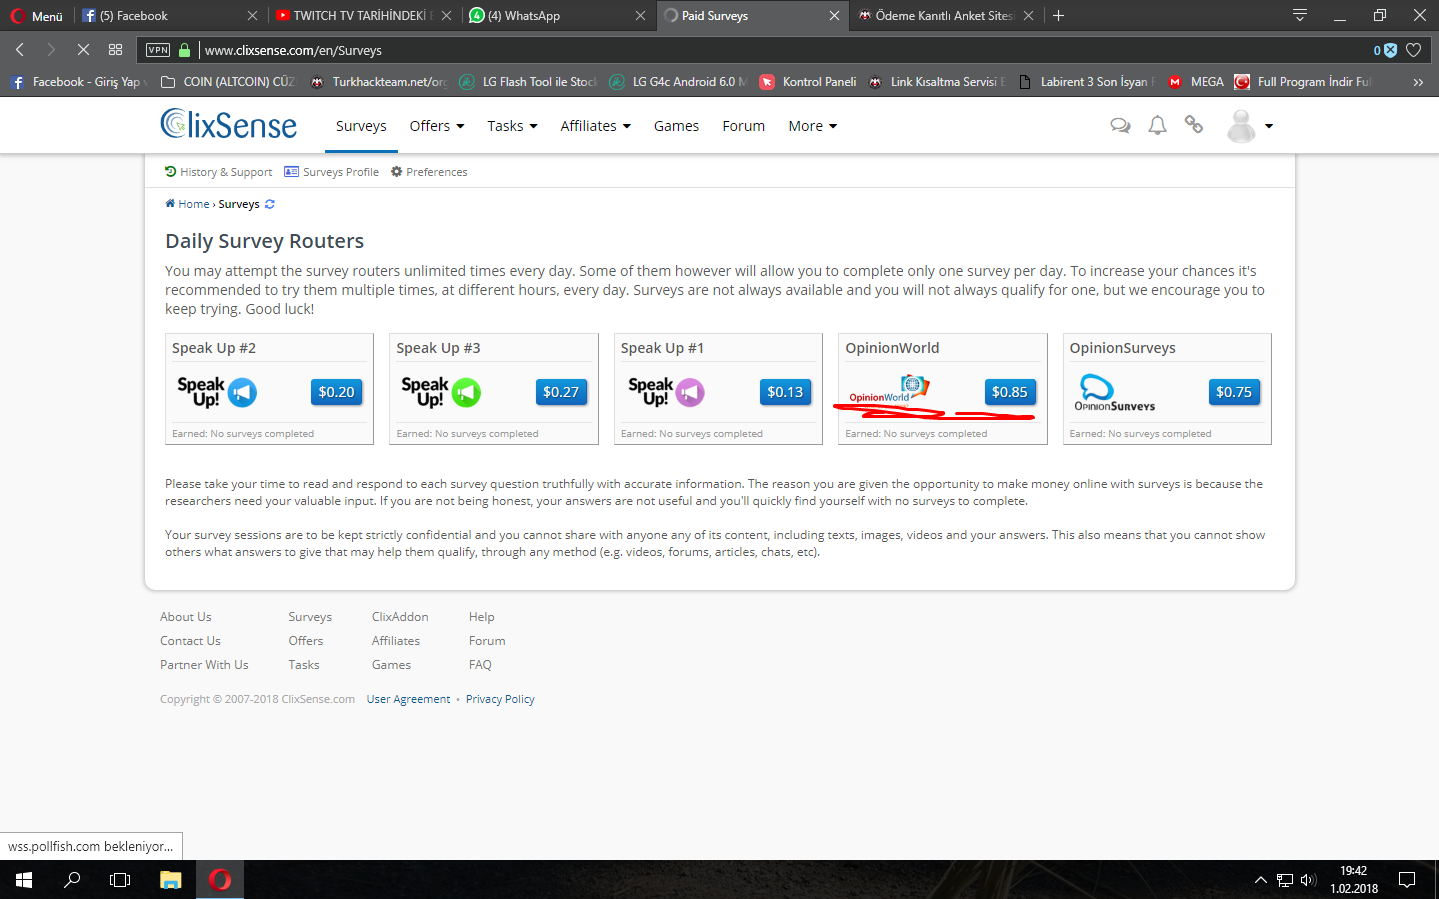Open the notifications bell
Image resolution: width=1439 pixels, height=899 pixels.
[1157, 125]
